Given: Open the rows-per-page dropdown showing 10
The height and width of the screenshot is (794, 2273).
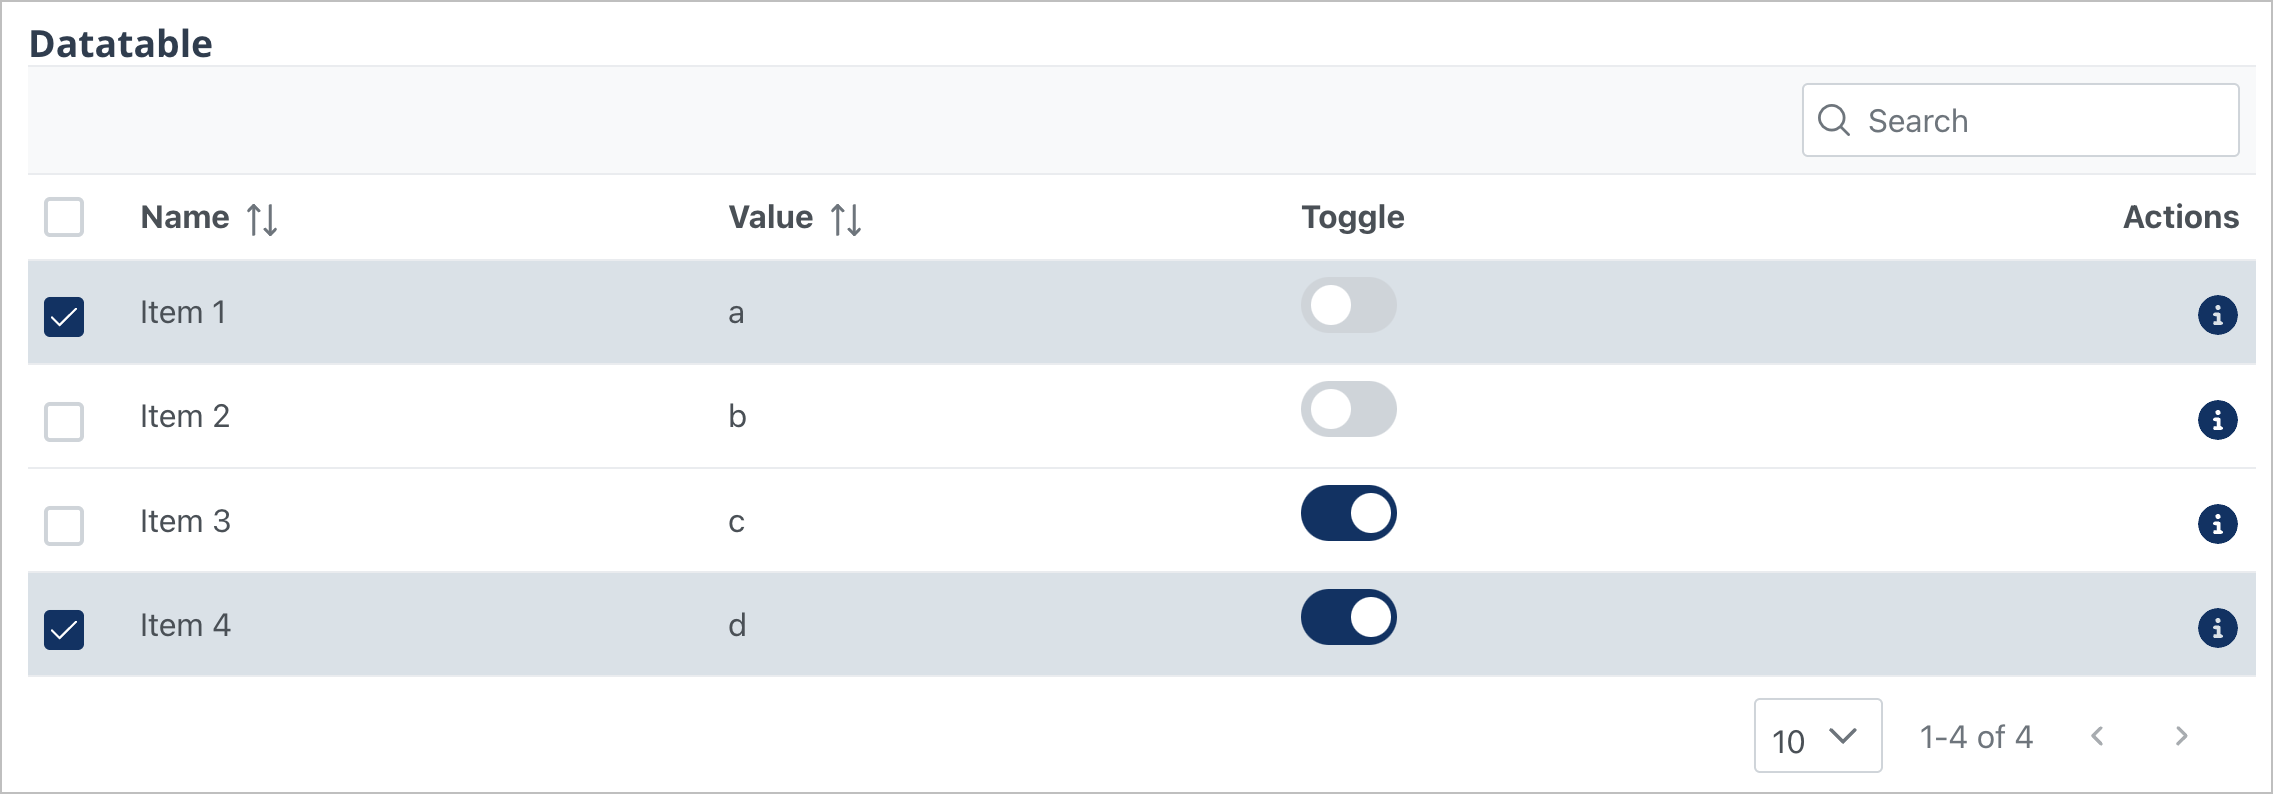Looking at the screenshot, I should (1816, 737).
